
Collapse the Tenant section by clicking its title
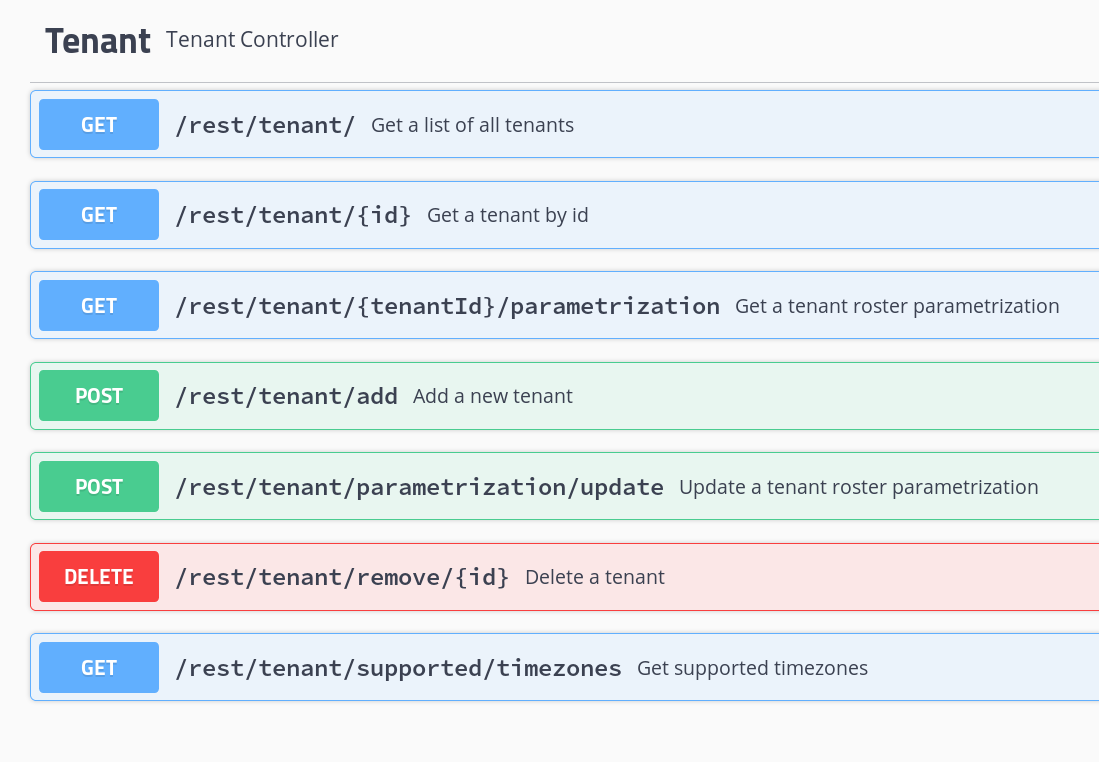pyautogui.click(x=97, y=40)
